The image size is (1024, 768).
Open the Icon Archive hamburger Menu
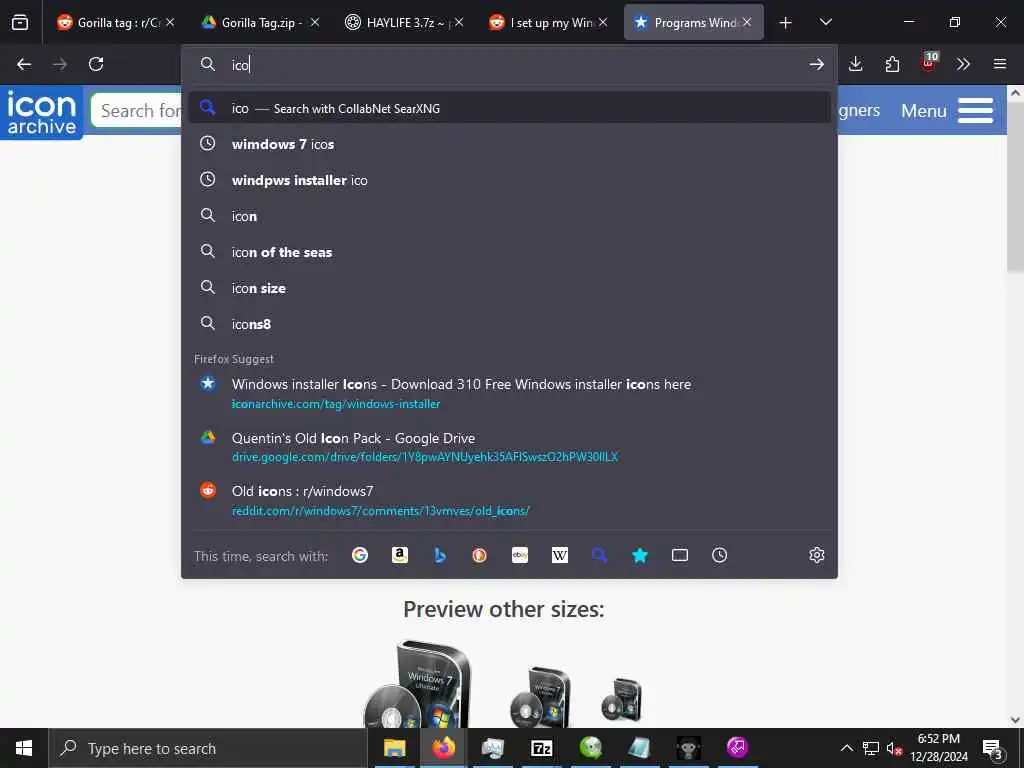(947, 110)
